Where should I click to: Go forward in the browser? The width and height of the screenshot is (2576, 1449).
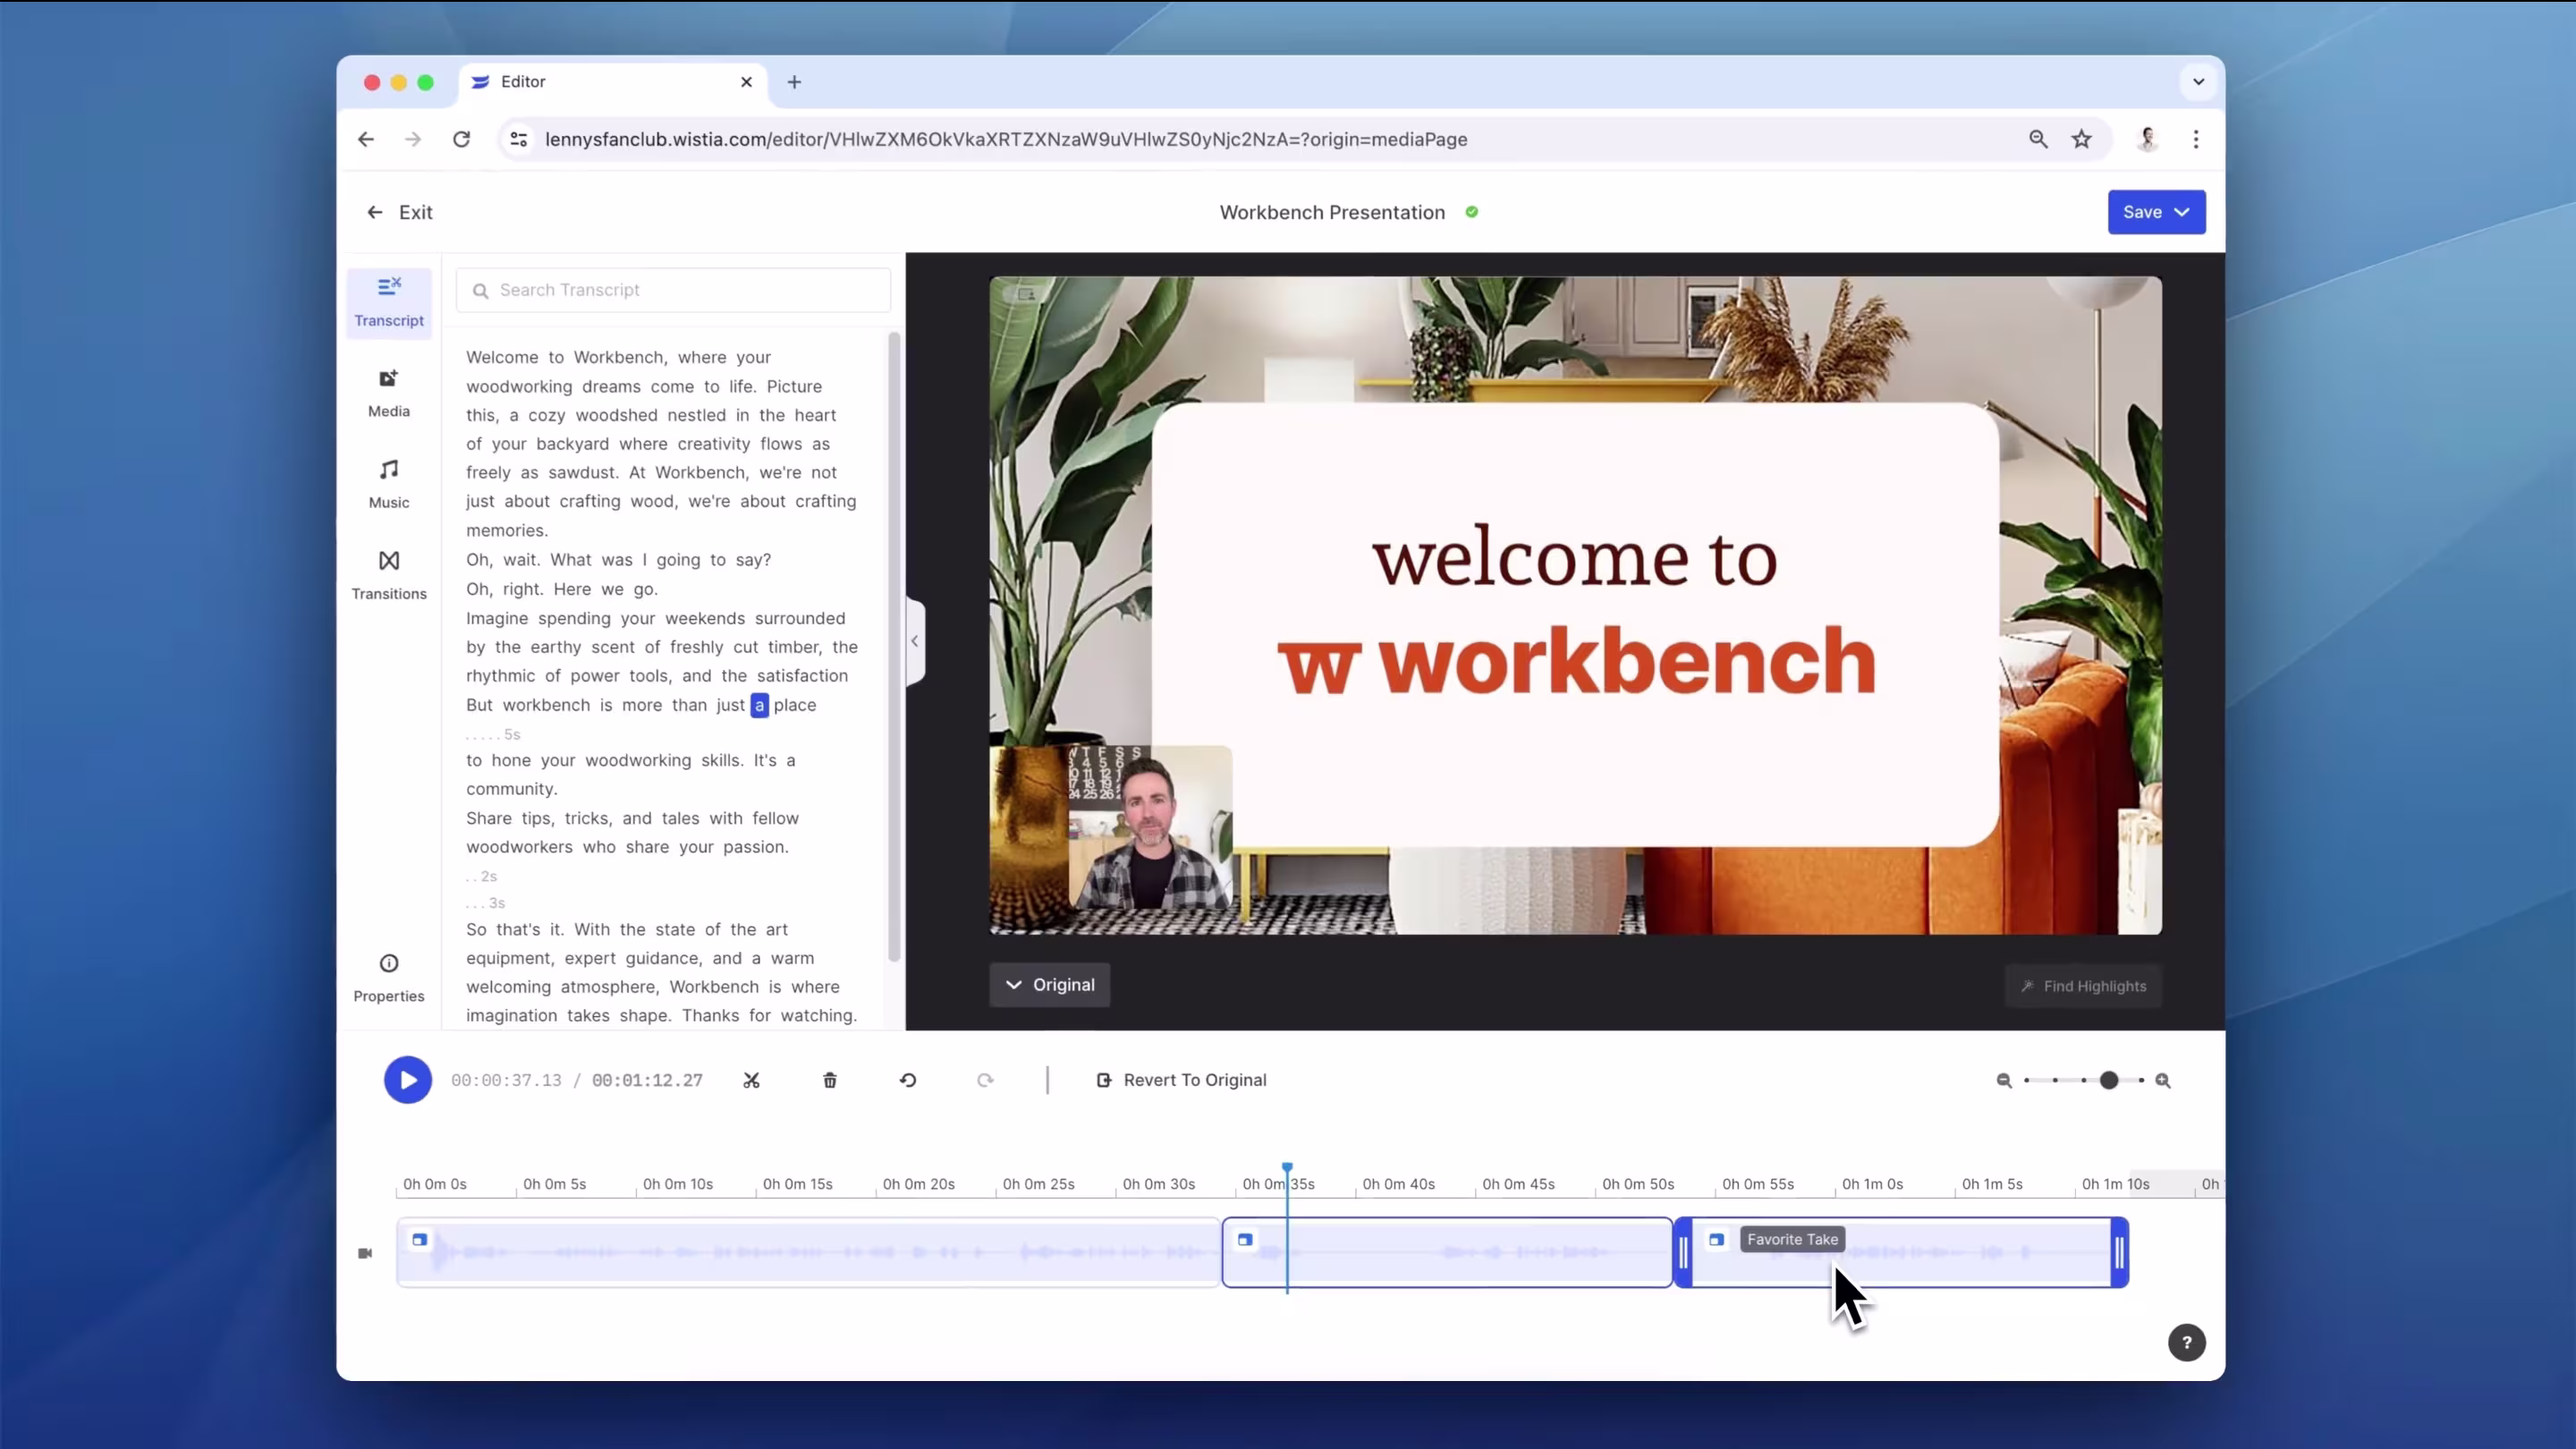click(x=413, y=139)
